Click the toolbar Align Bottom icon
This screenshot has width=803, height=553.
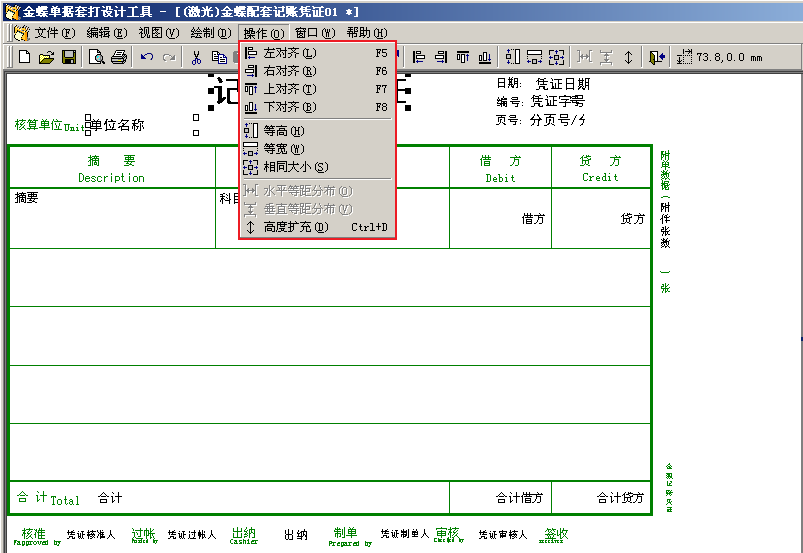pos(485,57)
